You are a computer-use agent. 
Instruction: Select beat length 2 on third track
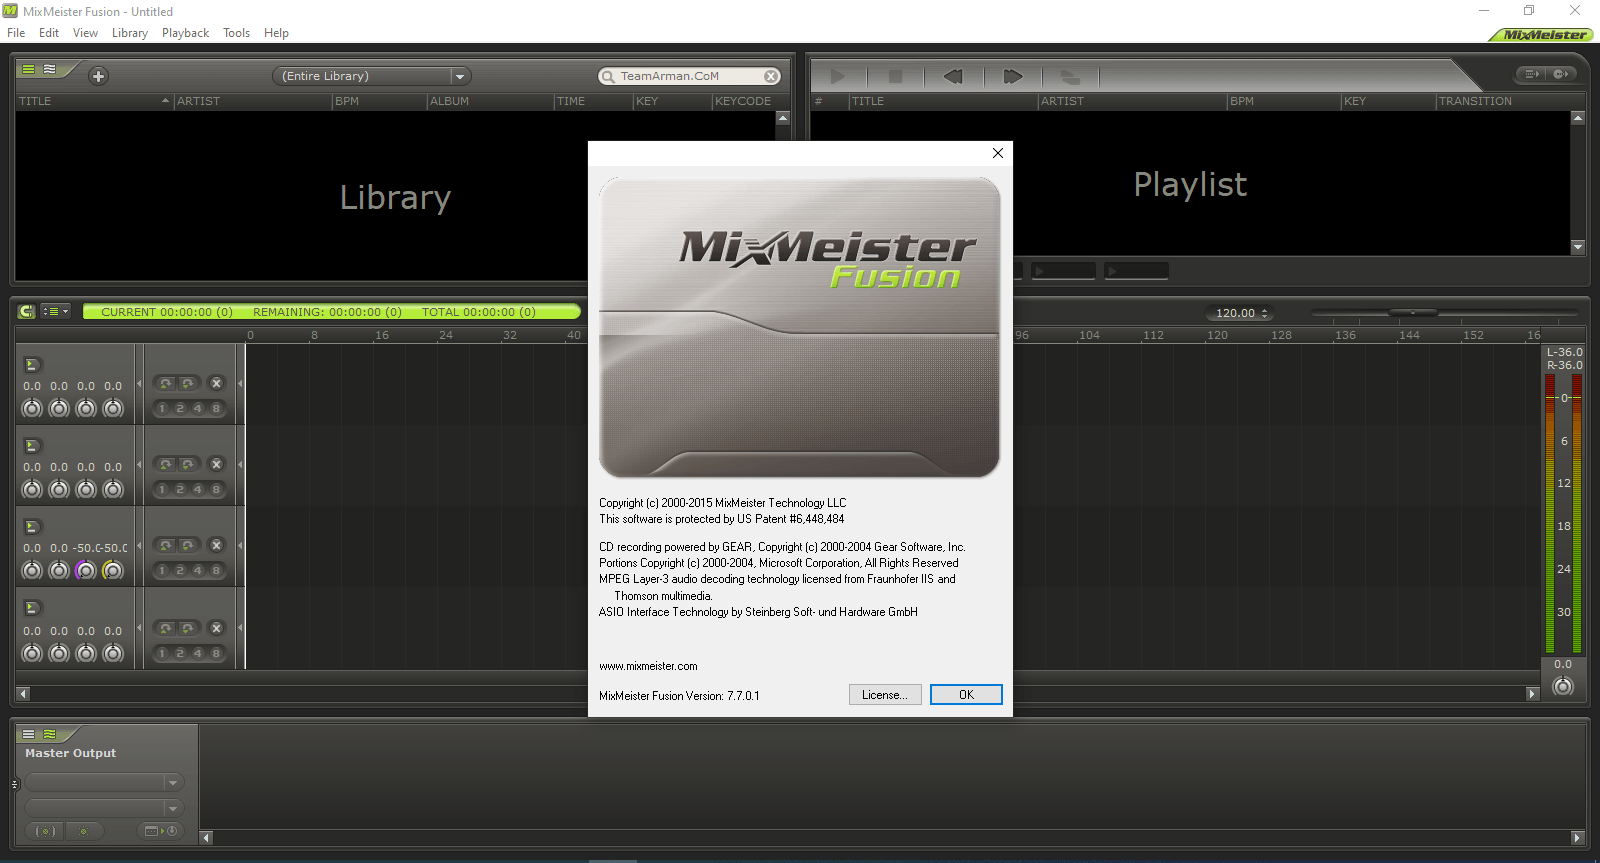(x=180, y=570)
